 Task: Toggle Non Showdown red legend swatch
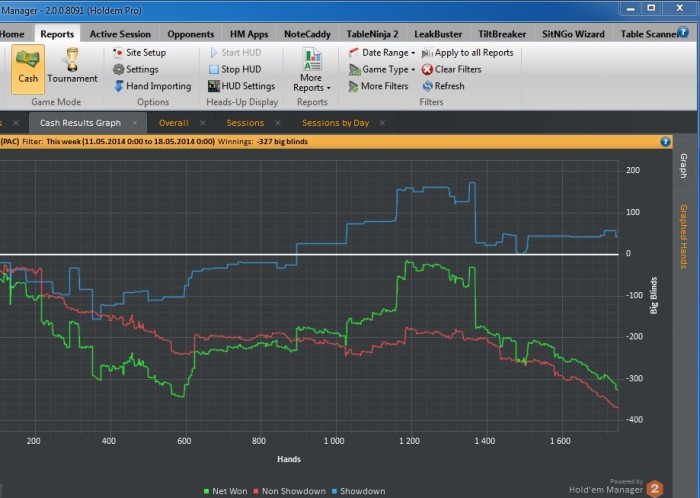coord(256,491)
